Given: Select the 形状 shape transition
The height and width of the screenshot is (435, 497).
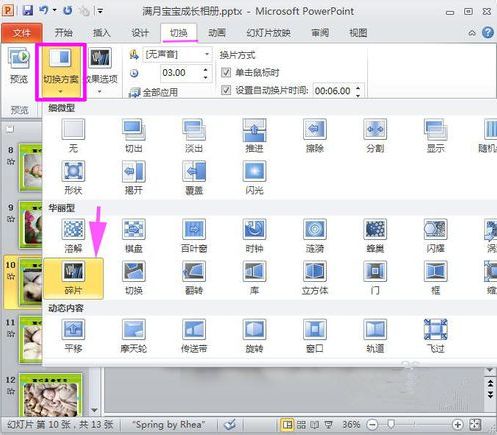Looking at the screenshot, I should (73, 178).
